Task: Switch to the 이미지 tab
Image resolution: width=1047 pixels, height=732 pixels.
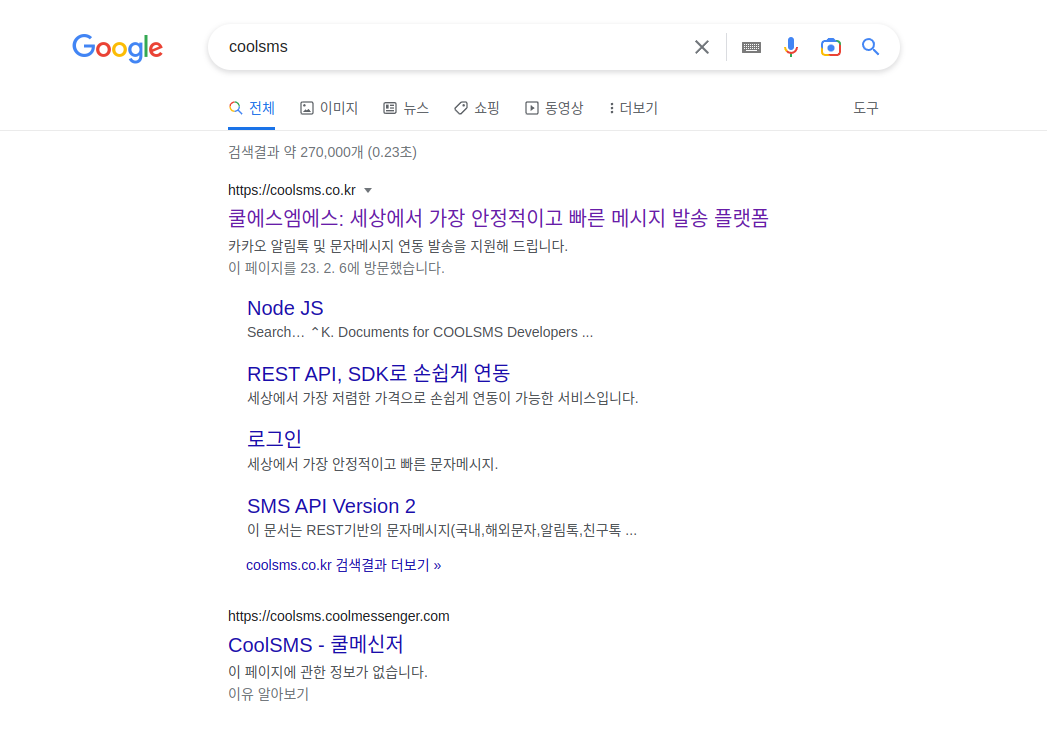Action: 329,108
